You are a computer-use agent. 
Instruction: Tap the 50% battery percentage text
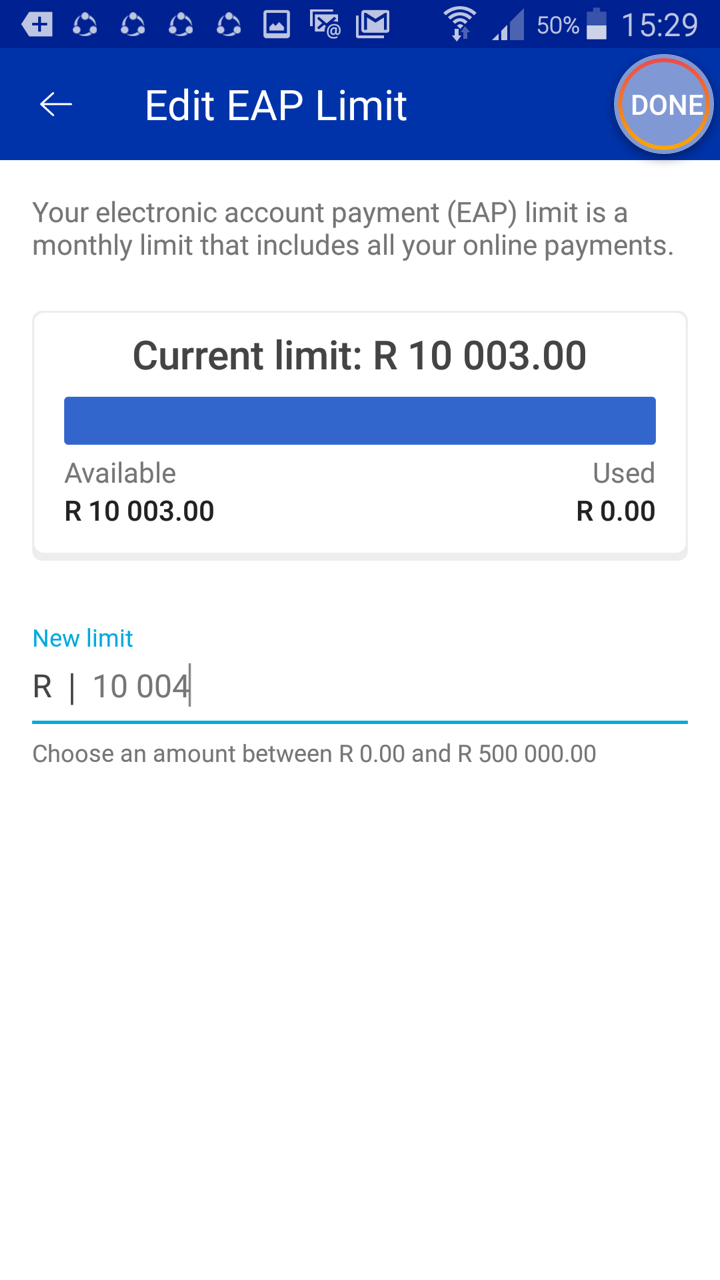pyautogui.click(x=557, y=25)
